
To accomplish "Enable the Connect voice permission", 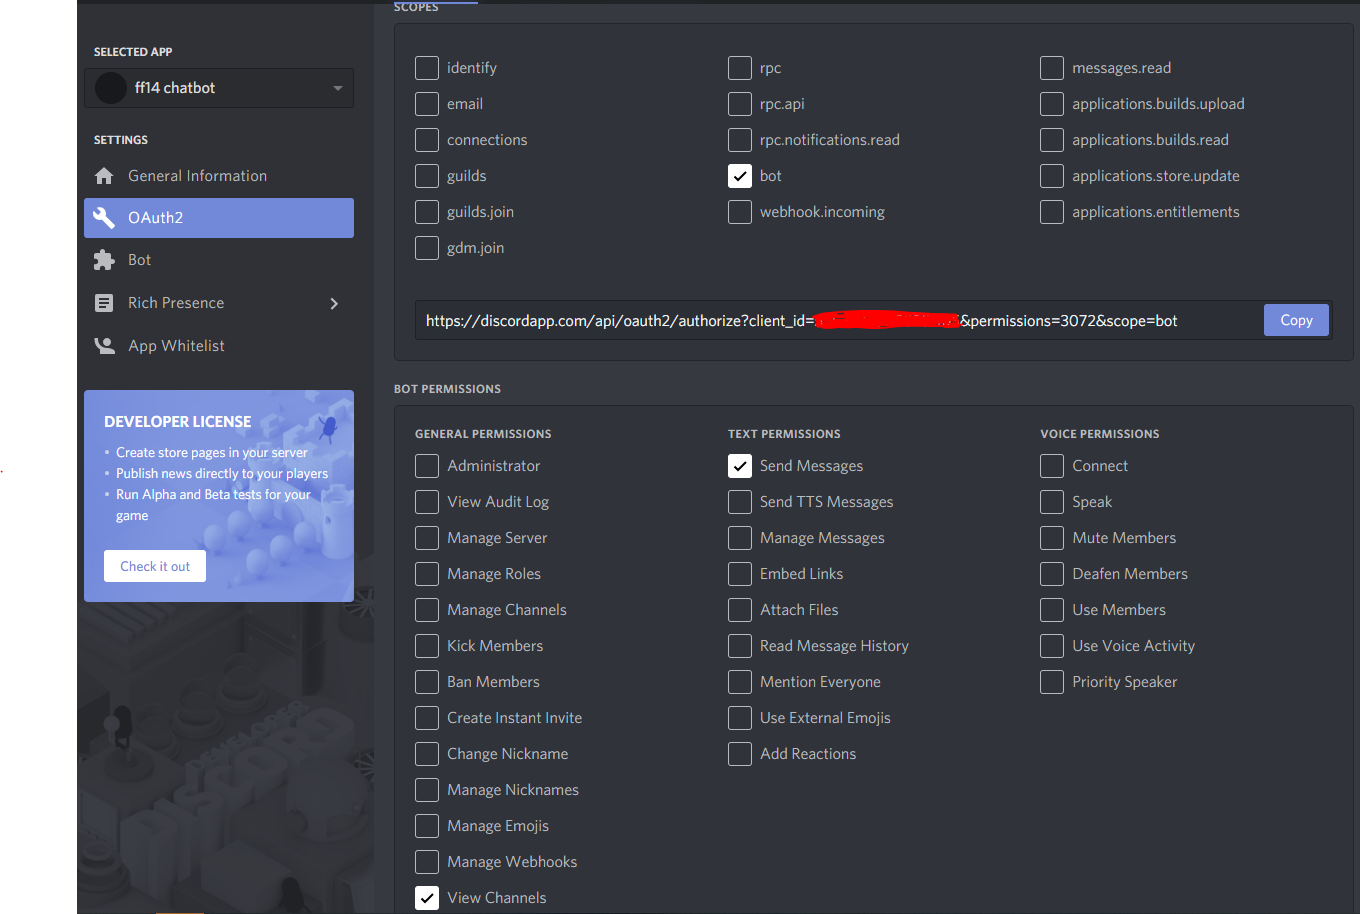I will click(1052, 466).
